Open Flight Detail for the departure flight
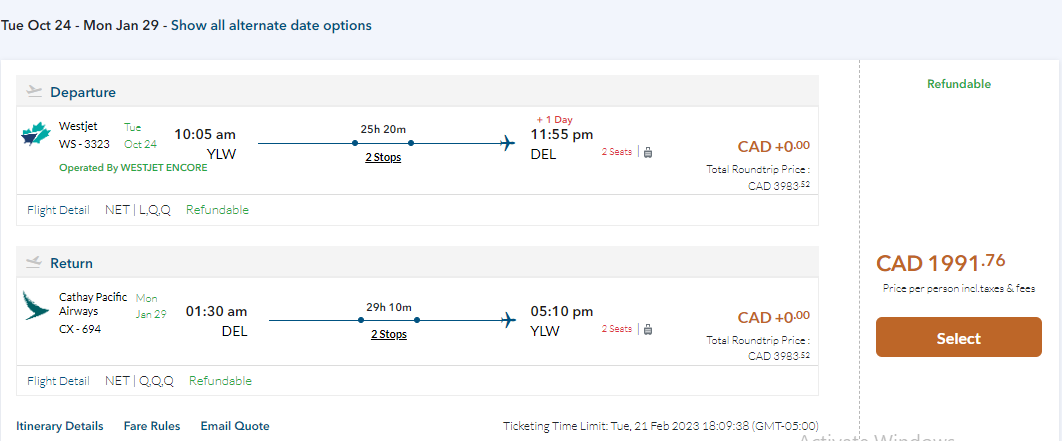The image size is (1062, 441). click(x=58, y=210)
